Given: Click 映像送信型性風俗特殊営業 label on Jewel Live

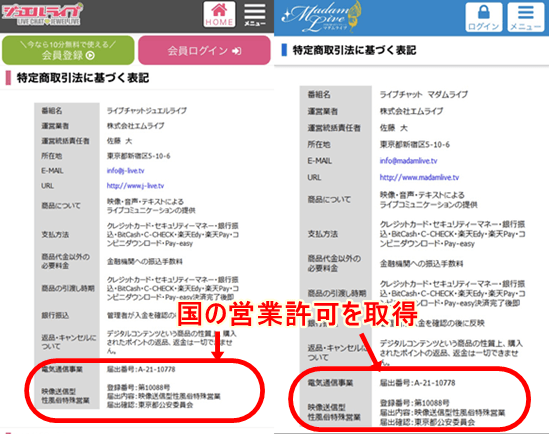Looking at the screenshot, I should (x=65, y=396).
